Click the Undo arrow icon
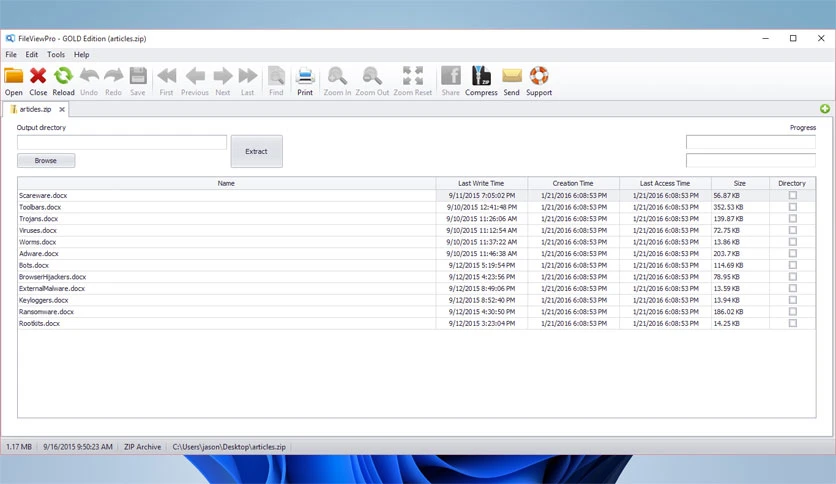Viewport: 836px width, 484px height. [x=89, y=76]
